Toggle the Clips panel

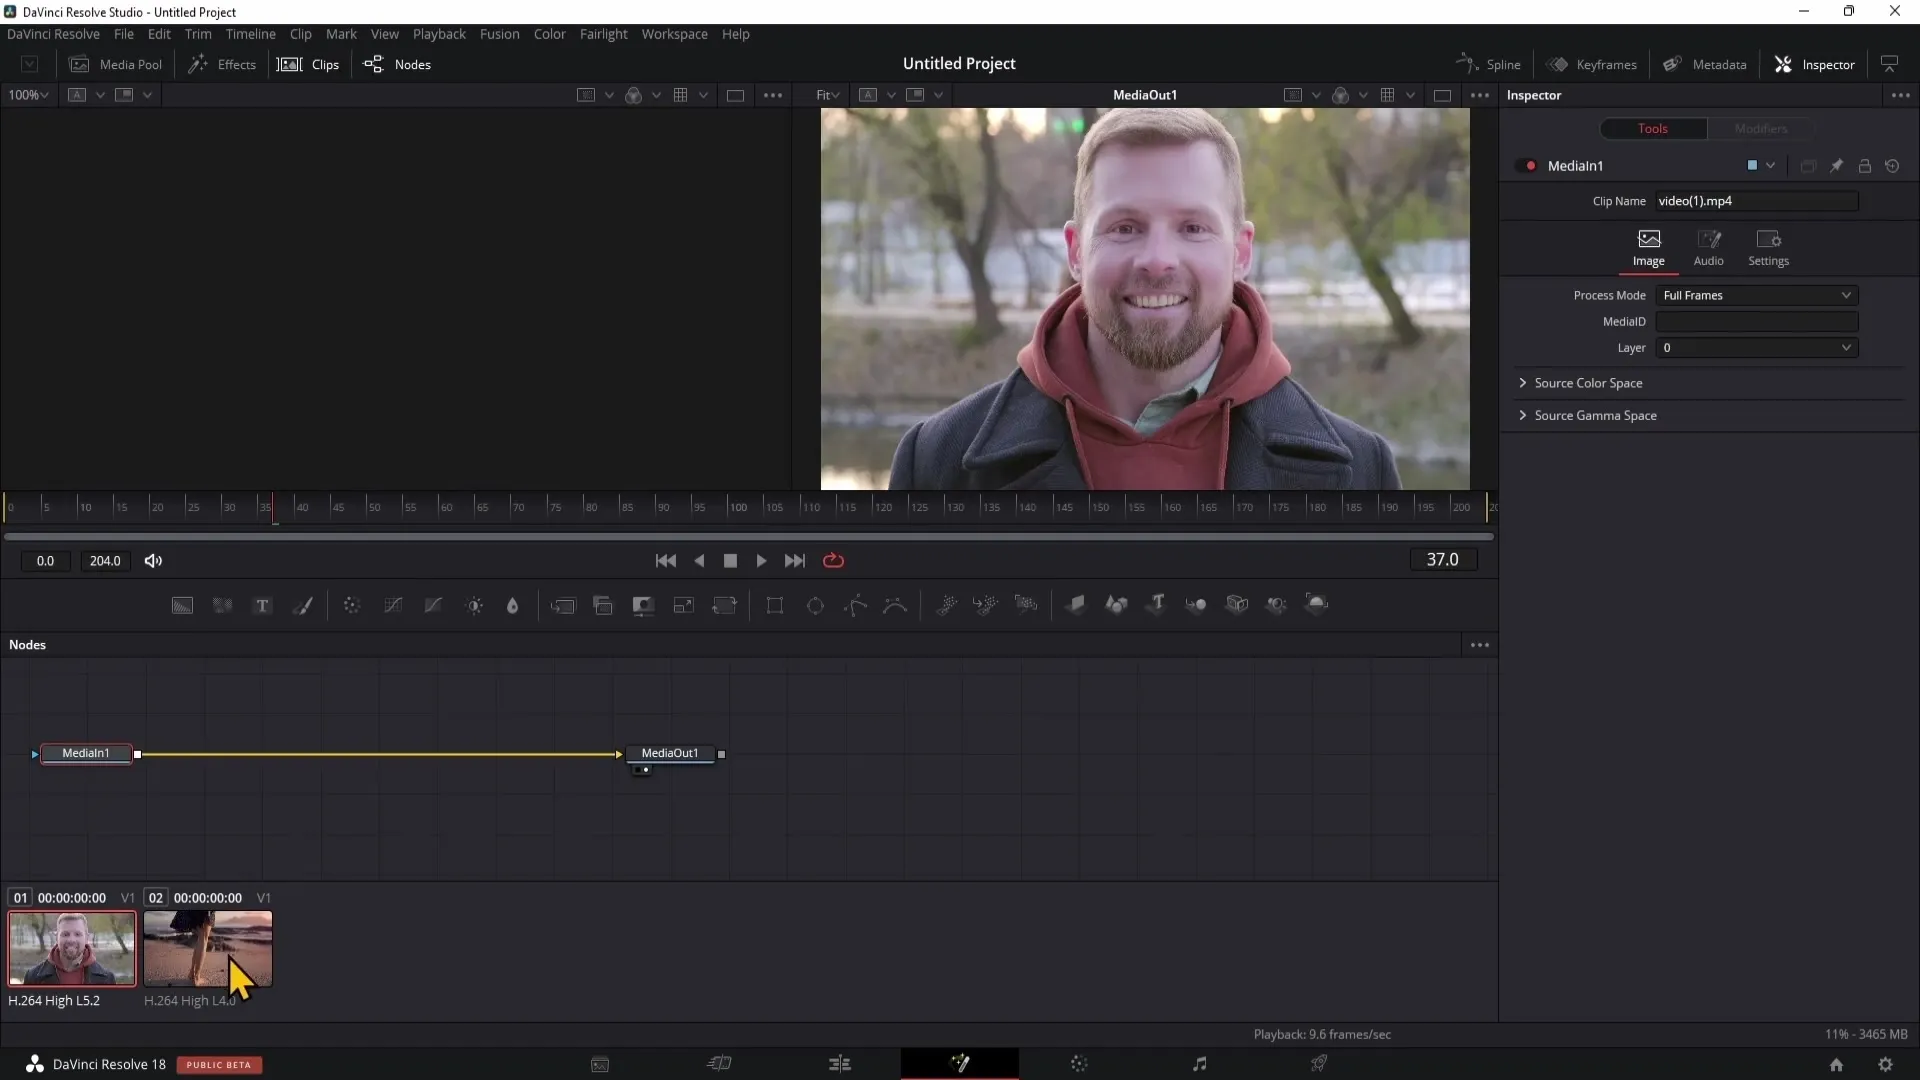point(308,64)
